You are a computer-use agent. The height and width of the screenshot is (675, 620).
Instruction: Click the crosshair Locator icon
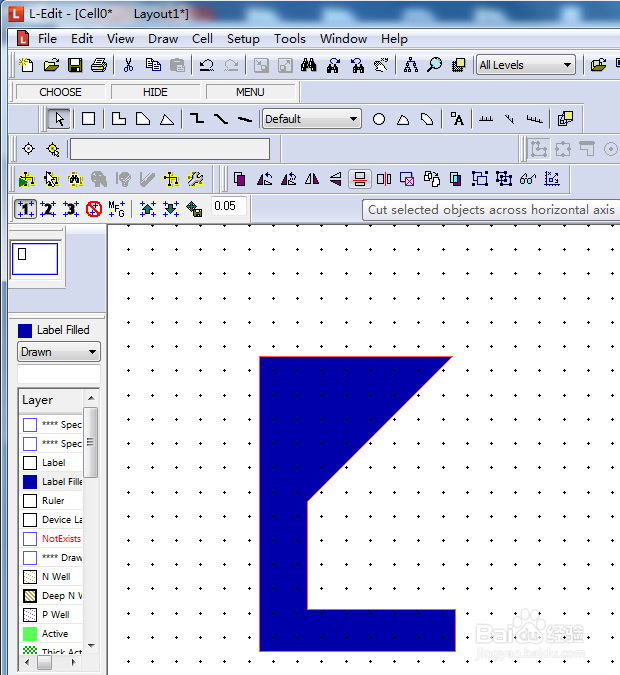pos(28,149)
